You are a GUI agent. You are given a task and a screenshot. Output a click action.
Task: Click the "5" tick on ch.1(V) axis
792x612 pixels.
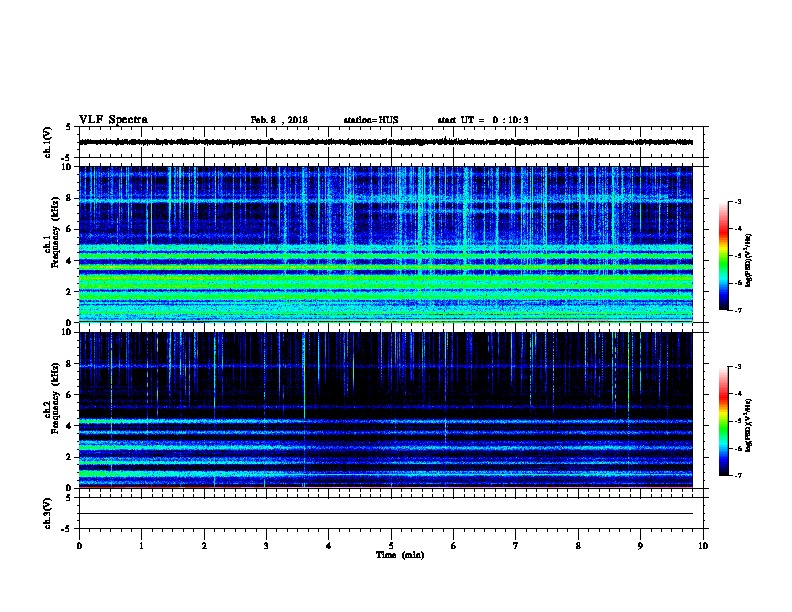[x=69, y=127]
